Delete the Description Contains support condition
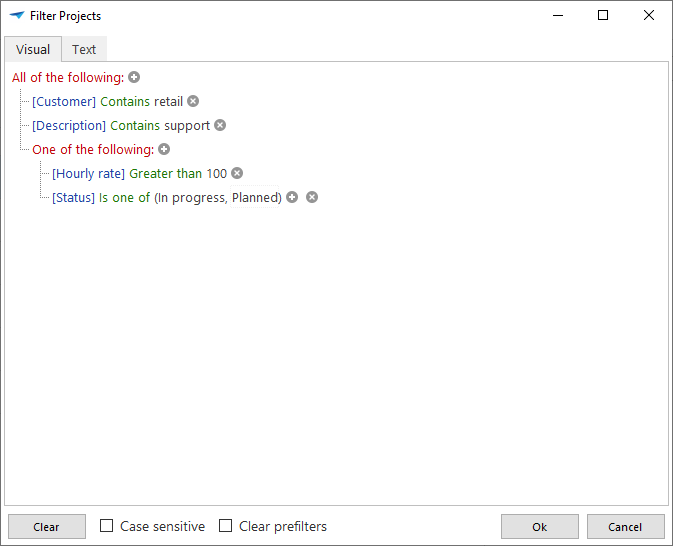The width and height of the screenshot is (673, 546). pyautogui.click(x=220, y=125)
